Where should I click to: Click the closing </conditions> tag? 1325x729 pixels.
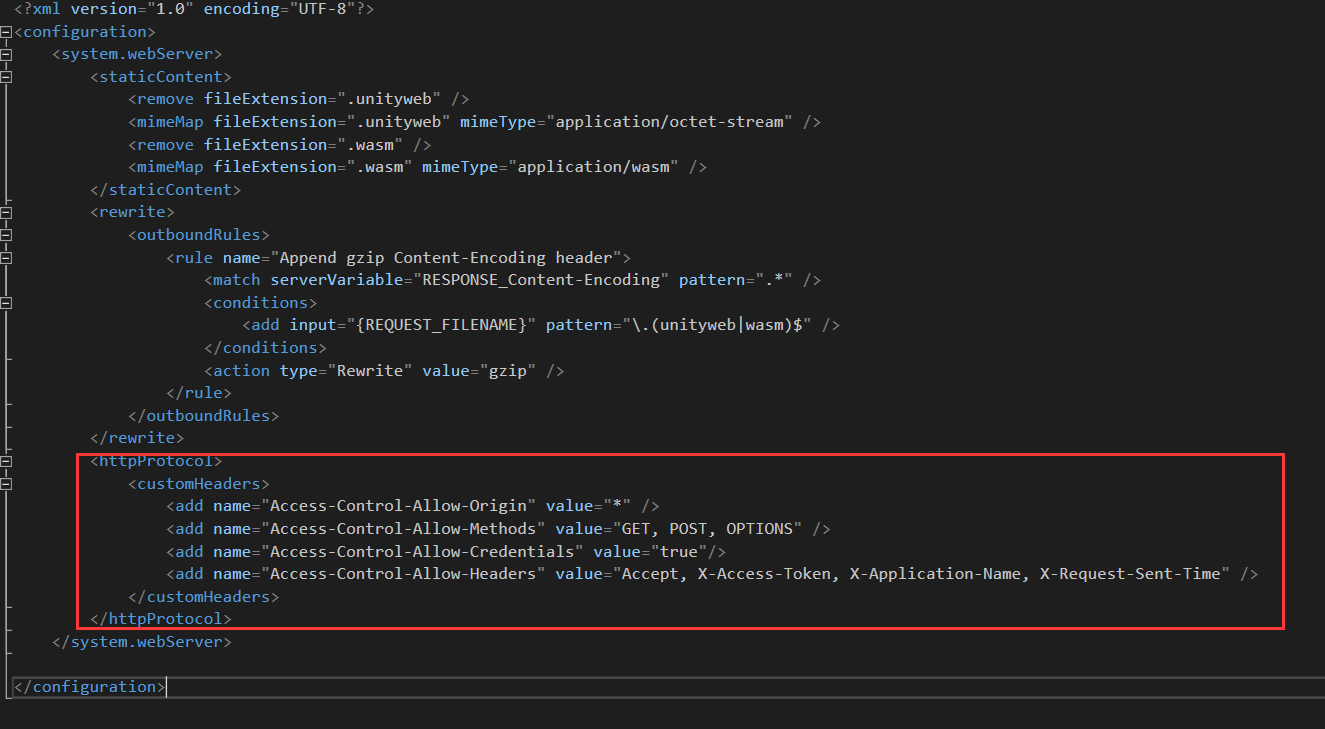(x=265, y=348)
